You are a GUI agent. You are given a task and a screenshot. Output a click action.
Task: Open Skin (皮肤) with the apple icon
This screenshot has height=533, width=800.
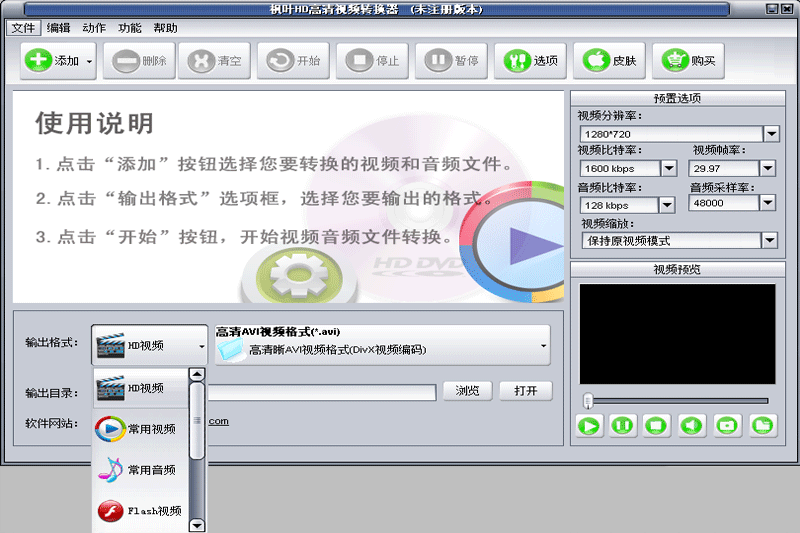610,61
